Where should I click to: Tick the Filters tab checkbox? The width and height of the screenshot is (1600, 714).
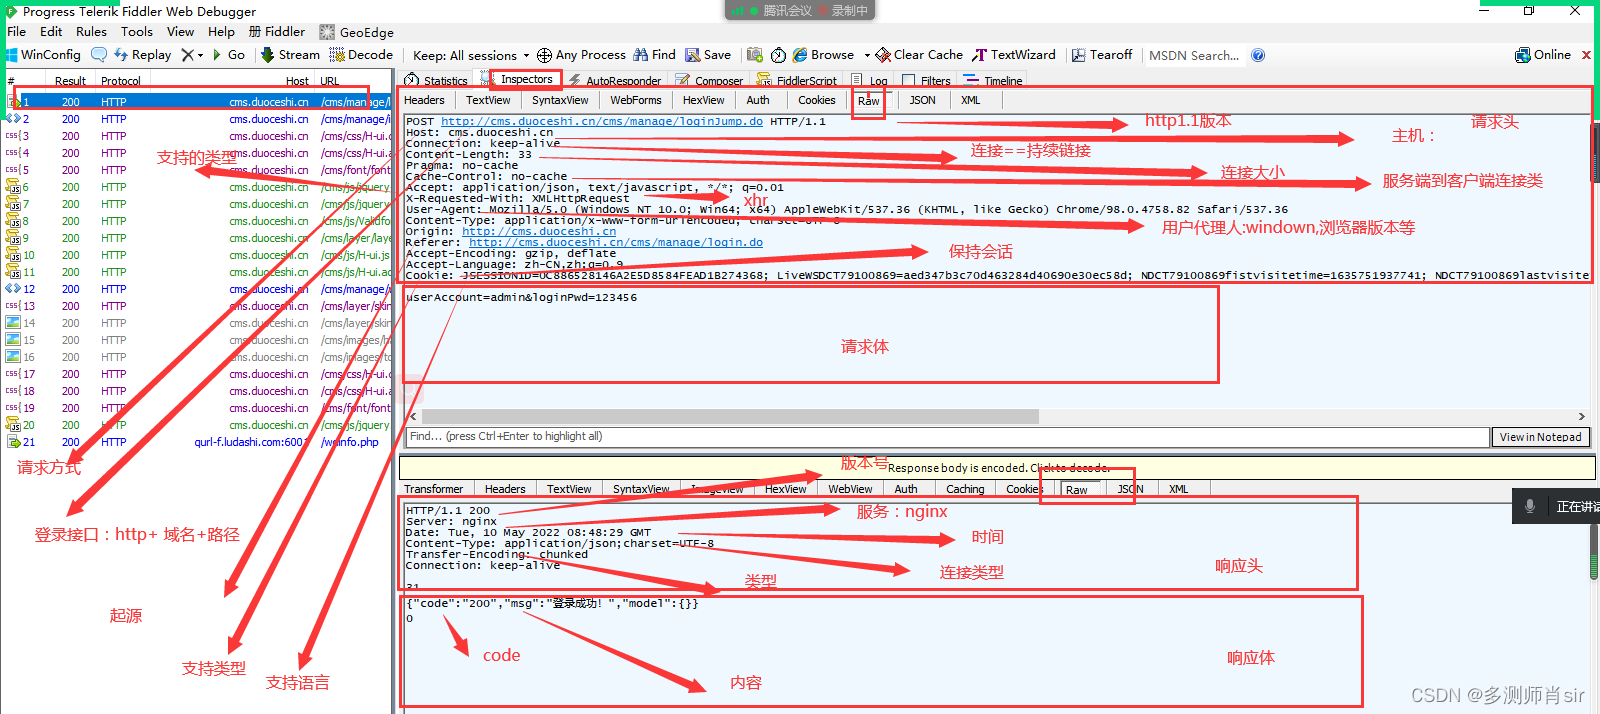click(x=909, y=81)
